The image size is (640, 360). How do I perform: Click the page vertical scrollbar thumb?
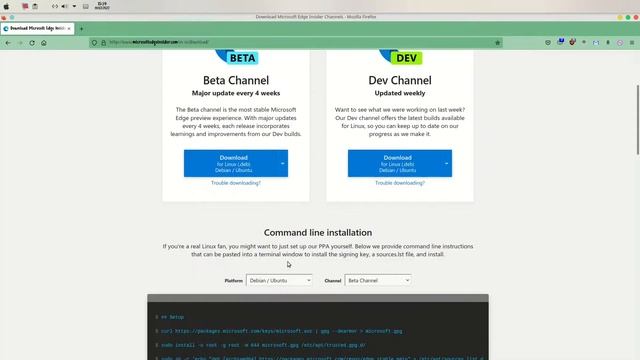pyautogui.click(x=638, y=120)
